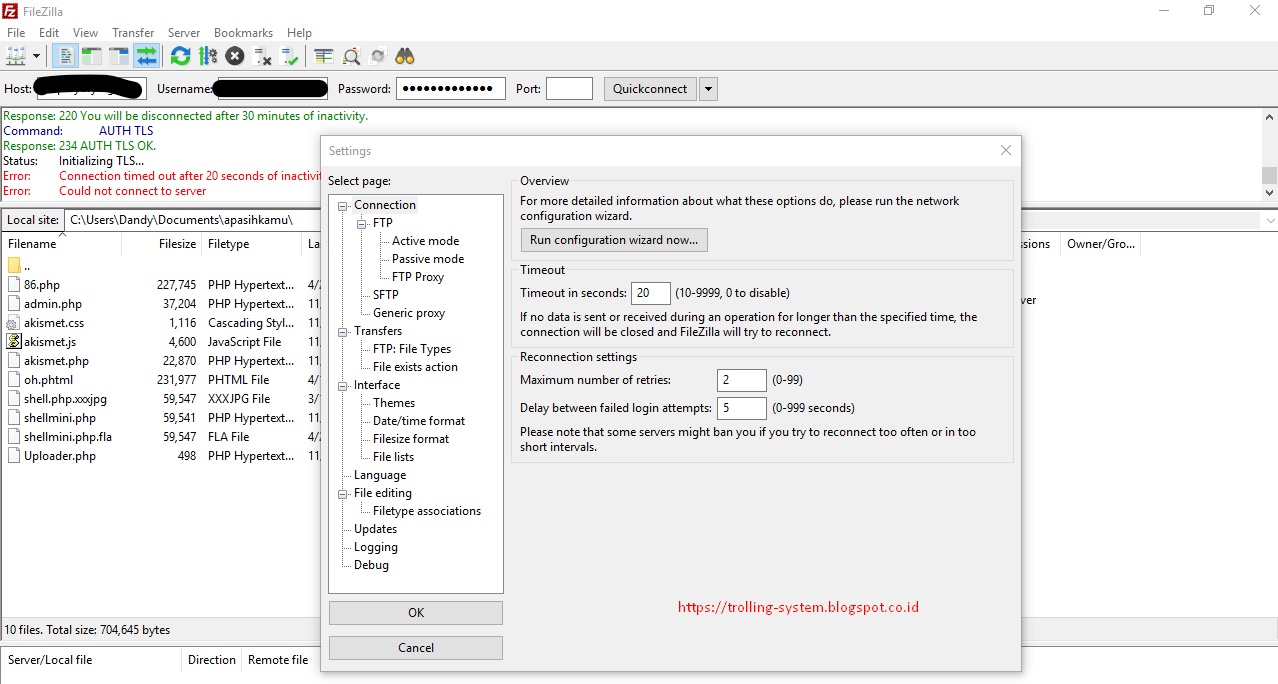Open the Bookmarks menu

pos(243,33)
